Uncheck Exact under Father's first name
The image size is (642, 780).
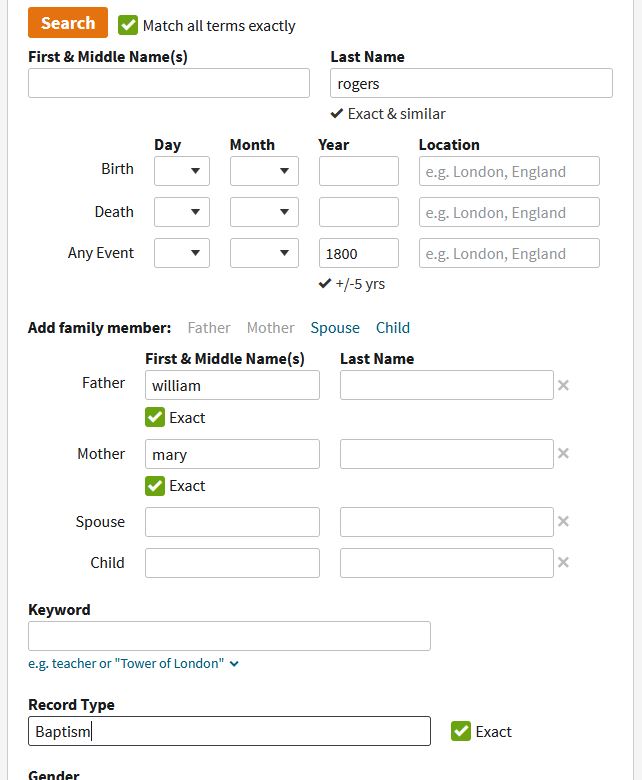(x=155, y=417)
